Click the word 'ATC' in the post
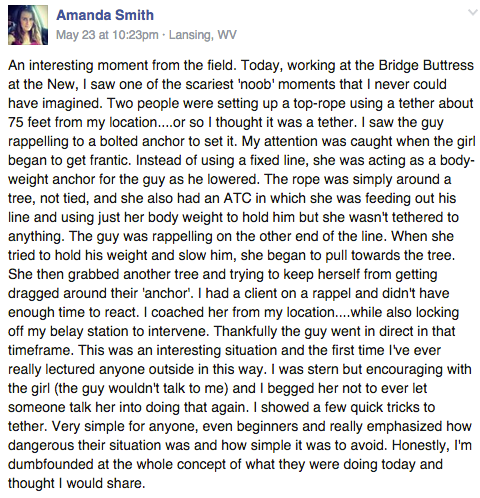 [237, 198]
